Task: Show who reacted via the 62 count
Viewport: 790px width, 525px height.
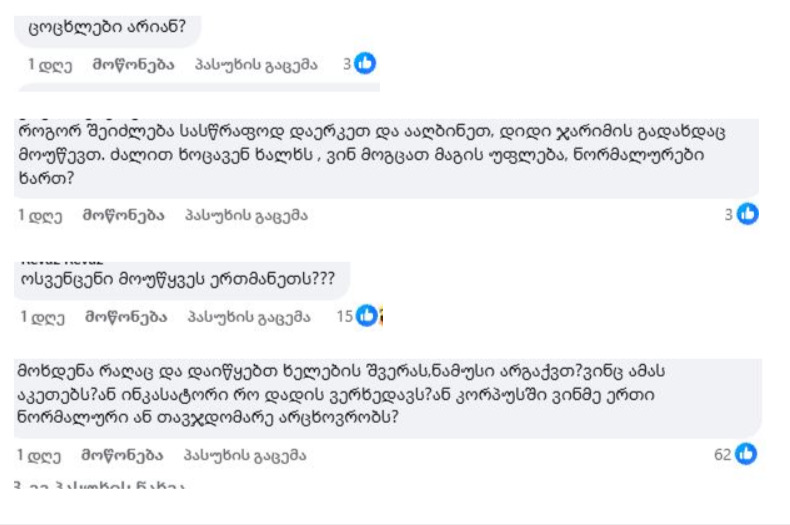Action: tap(722, 454)
